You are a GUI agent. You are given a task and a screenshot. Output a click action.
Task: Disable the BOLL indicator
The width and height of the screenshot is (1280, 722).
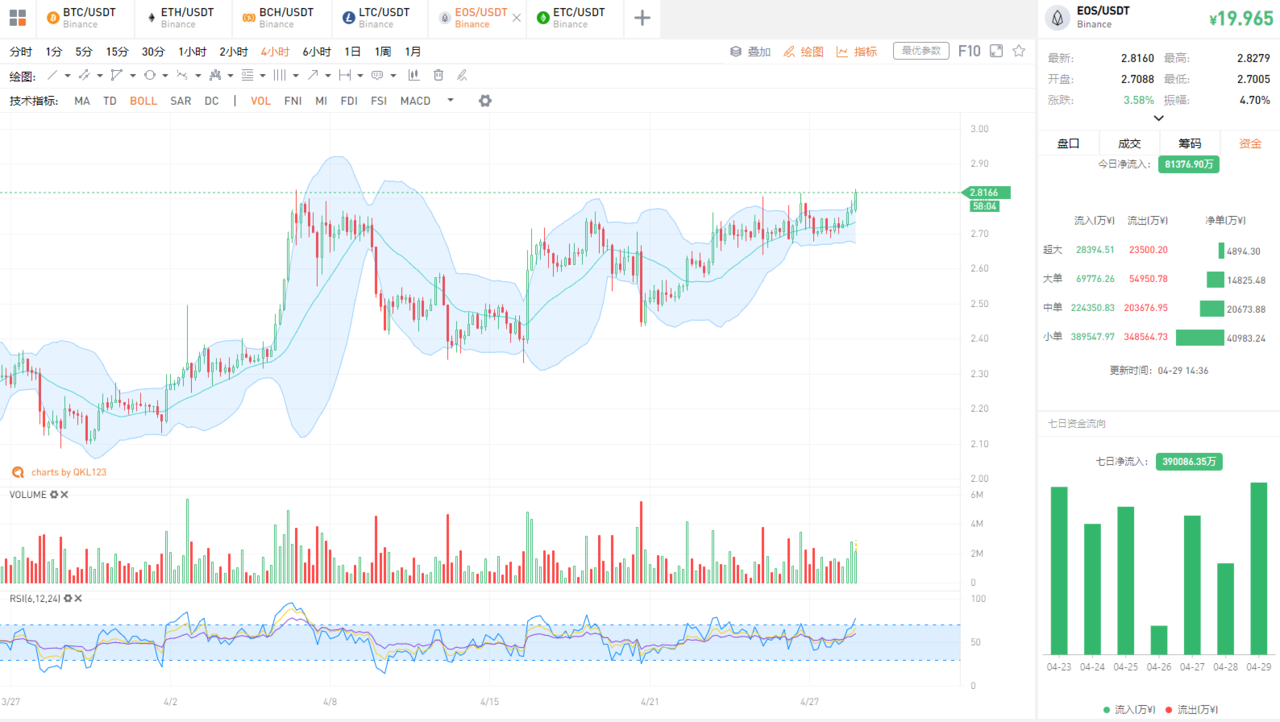143,101
